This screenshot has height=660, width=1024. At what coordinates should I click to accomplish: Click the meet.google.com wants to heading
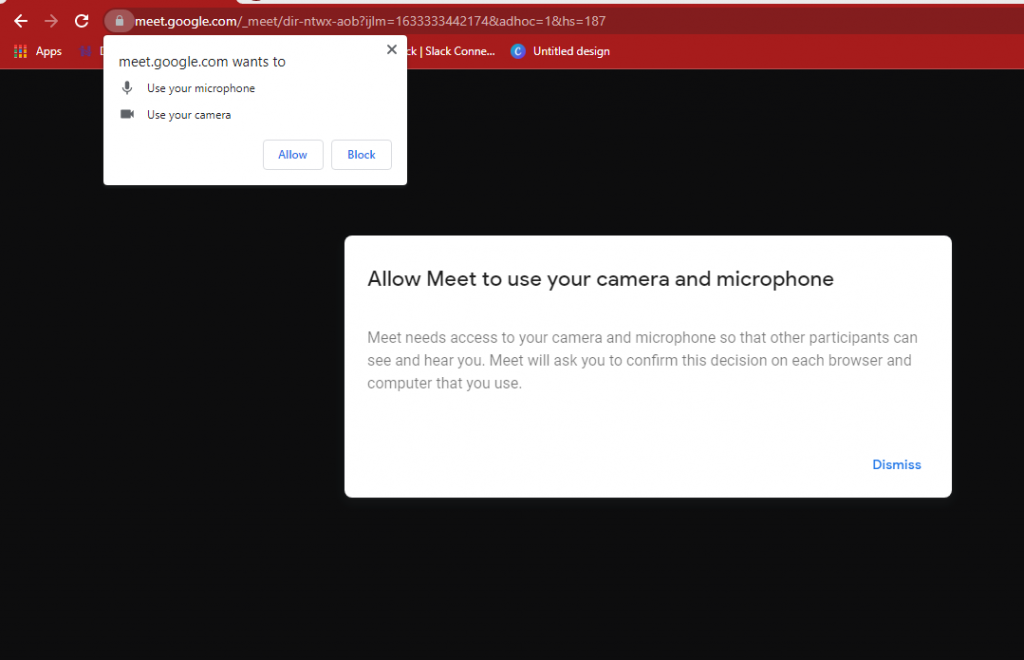202,61
